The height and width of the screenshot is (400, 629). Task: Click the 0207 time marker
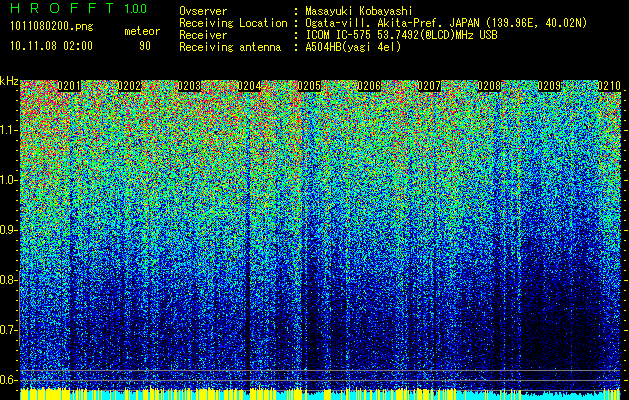[429, 86]
